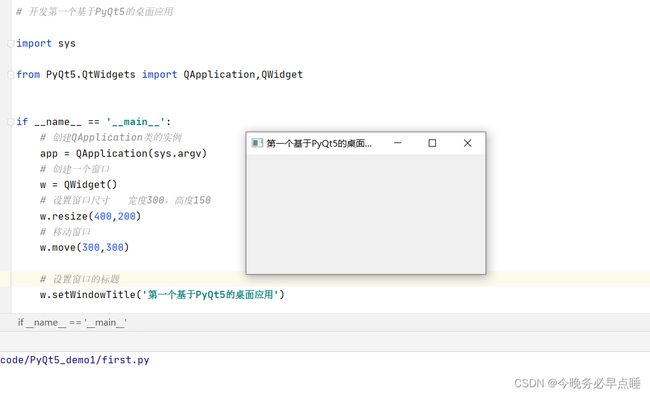Maximize the PyQt5 demo window

click(x=432, y=143)
